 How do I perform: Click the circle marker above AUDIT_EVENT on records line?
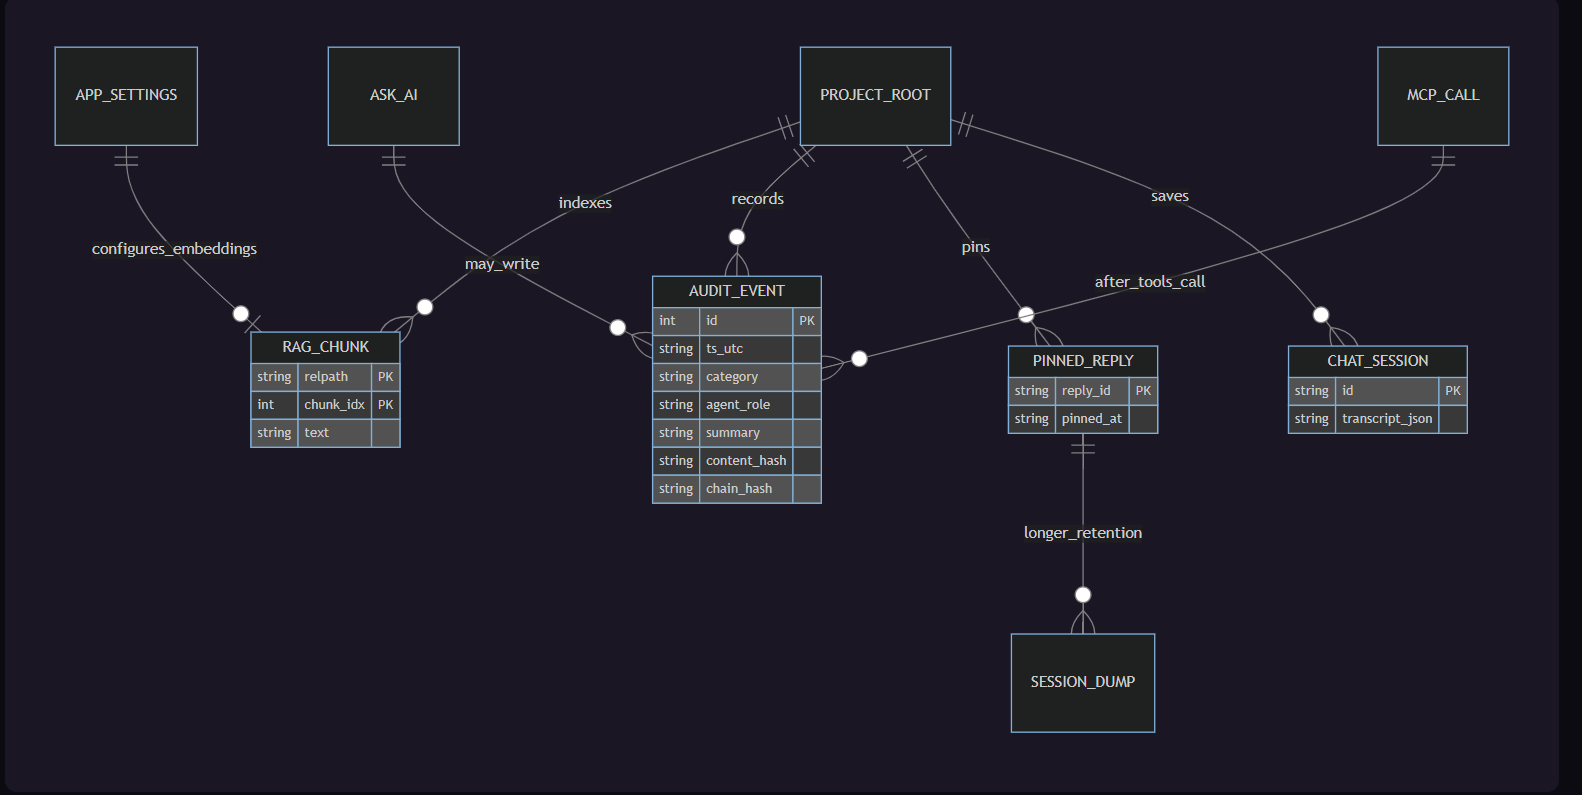tap(737, 237)
